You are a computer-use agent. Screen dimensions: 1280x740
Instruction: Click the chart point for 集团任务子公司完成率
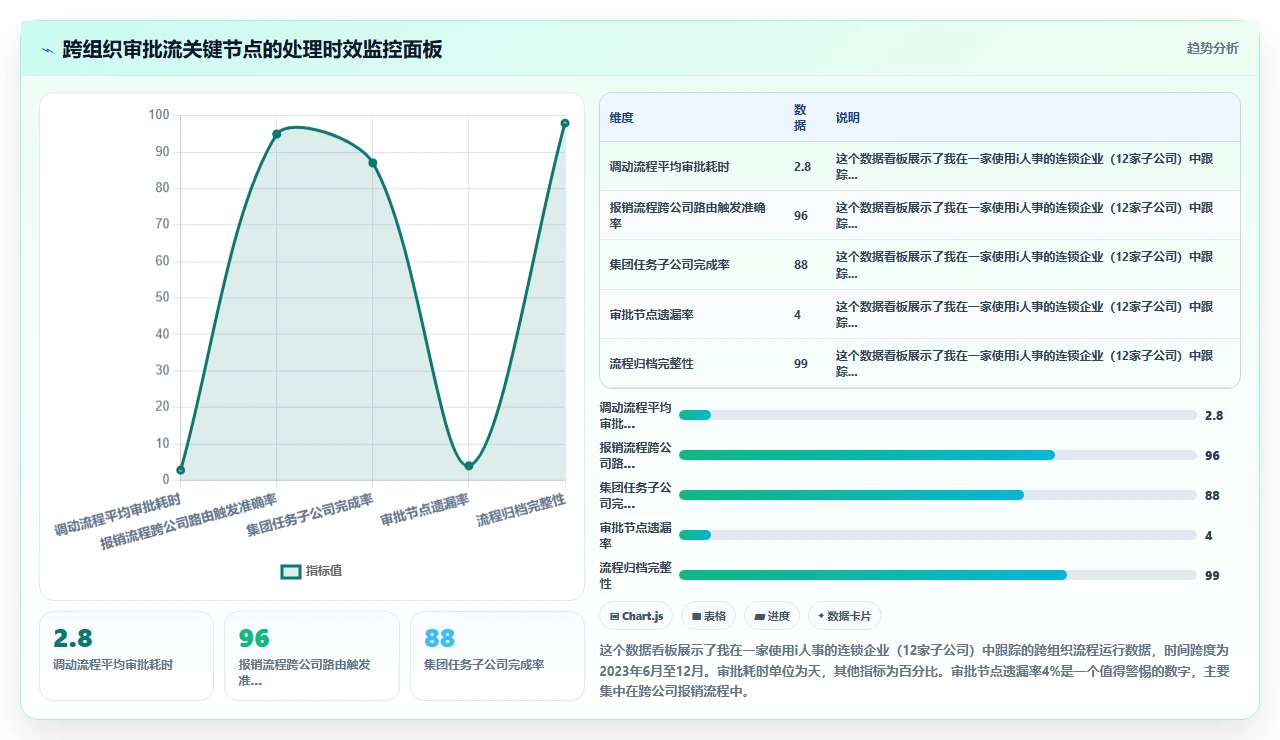click(x=373, y=163)
